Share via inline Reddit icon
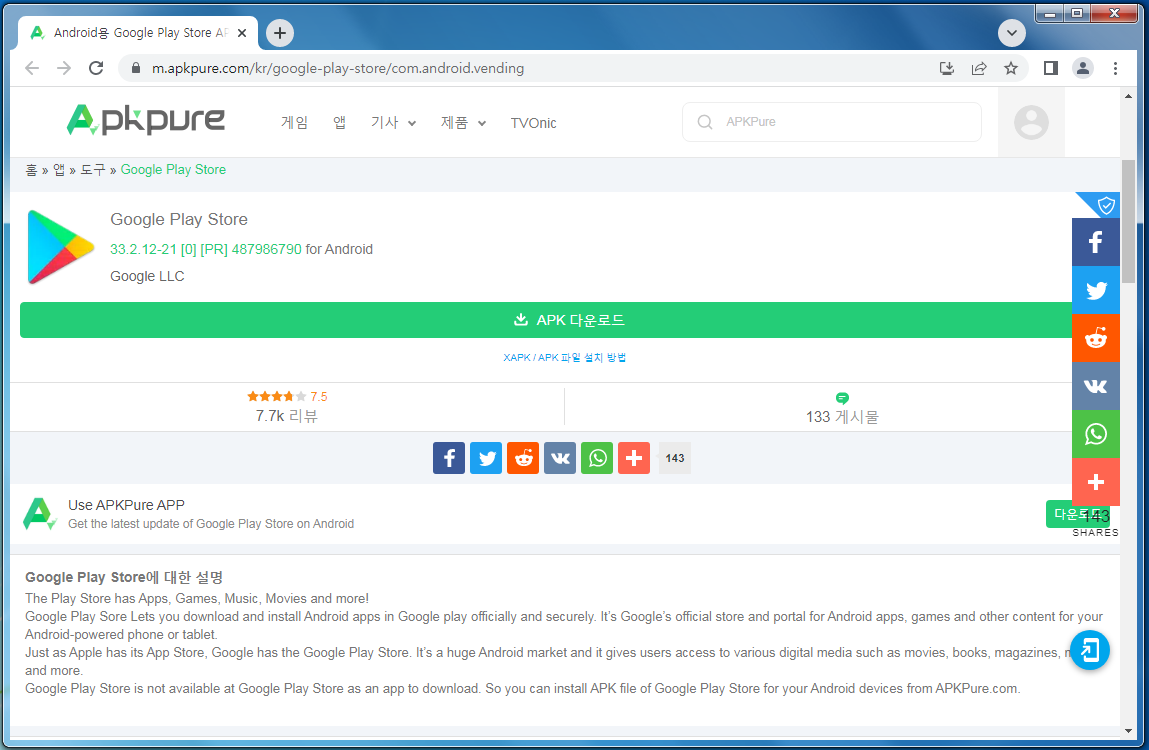 [523, 458]
